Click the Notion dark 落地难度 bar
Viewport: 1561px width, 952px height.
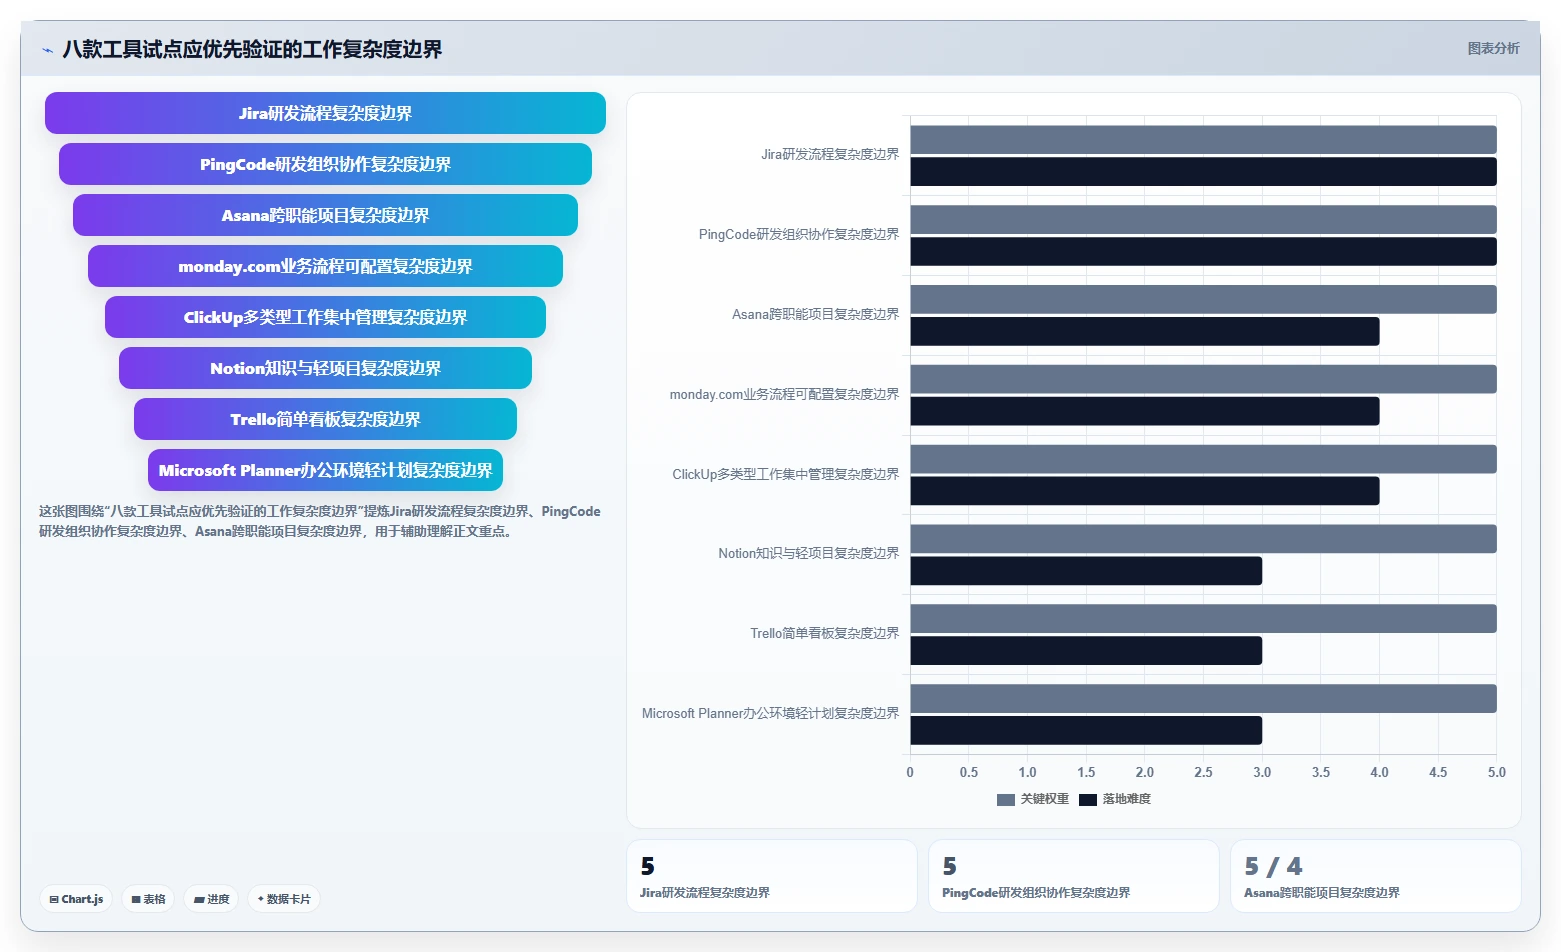click(x=1086, y=571)
